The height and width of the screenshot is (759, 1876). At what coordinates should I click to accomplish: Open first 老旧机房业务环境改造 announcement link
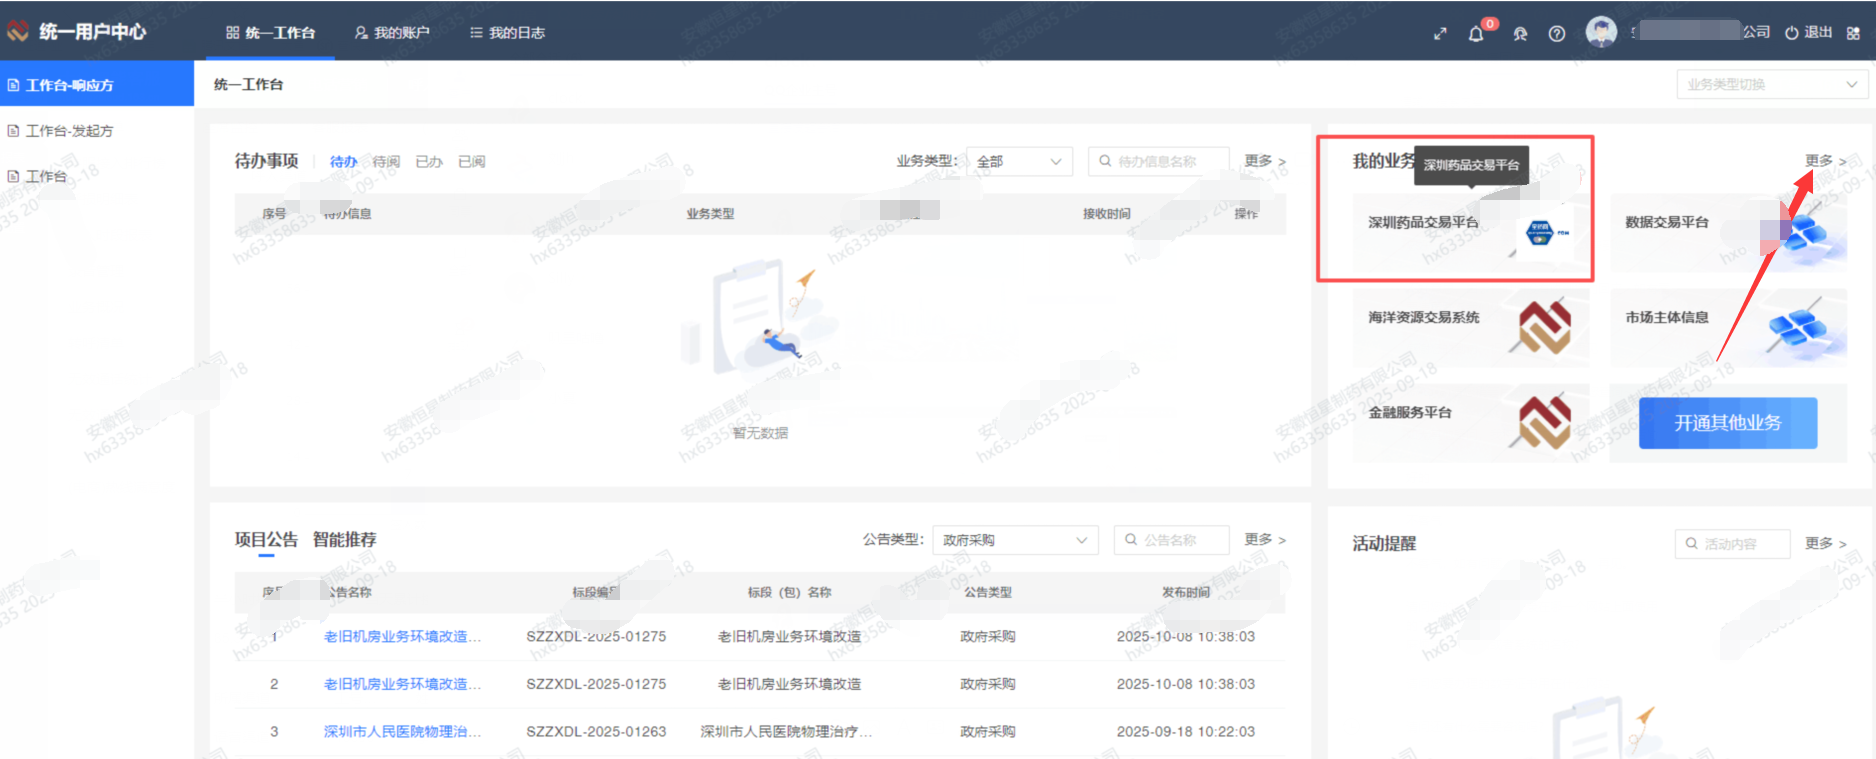[402, 637]
